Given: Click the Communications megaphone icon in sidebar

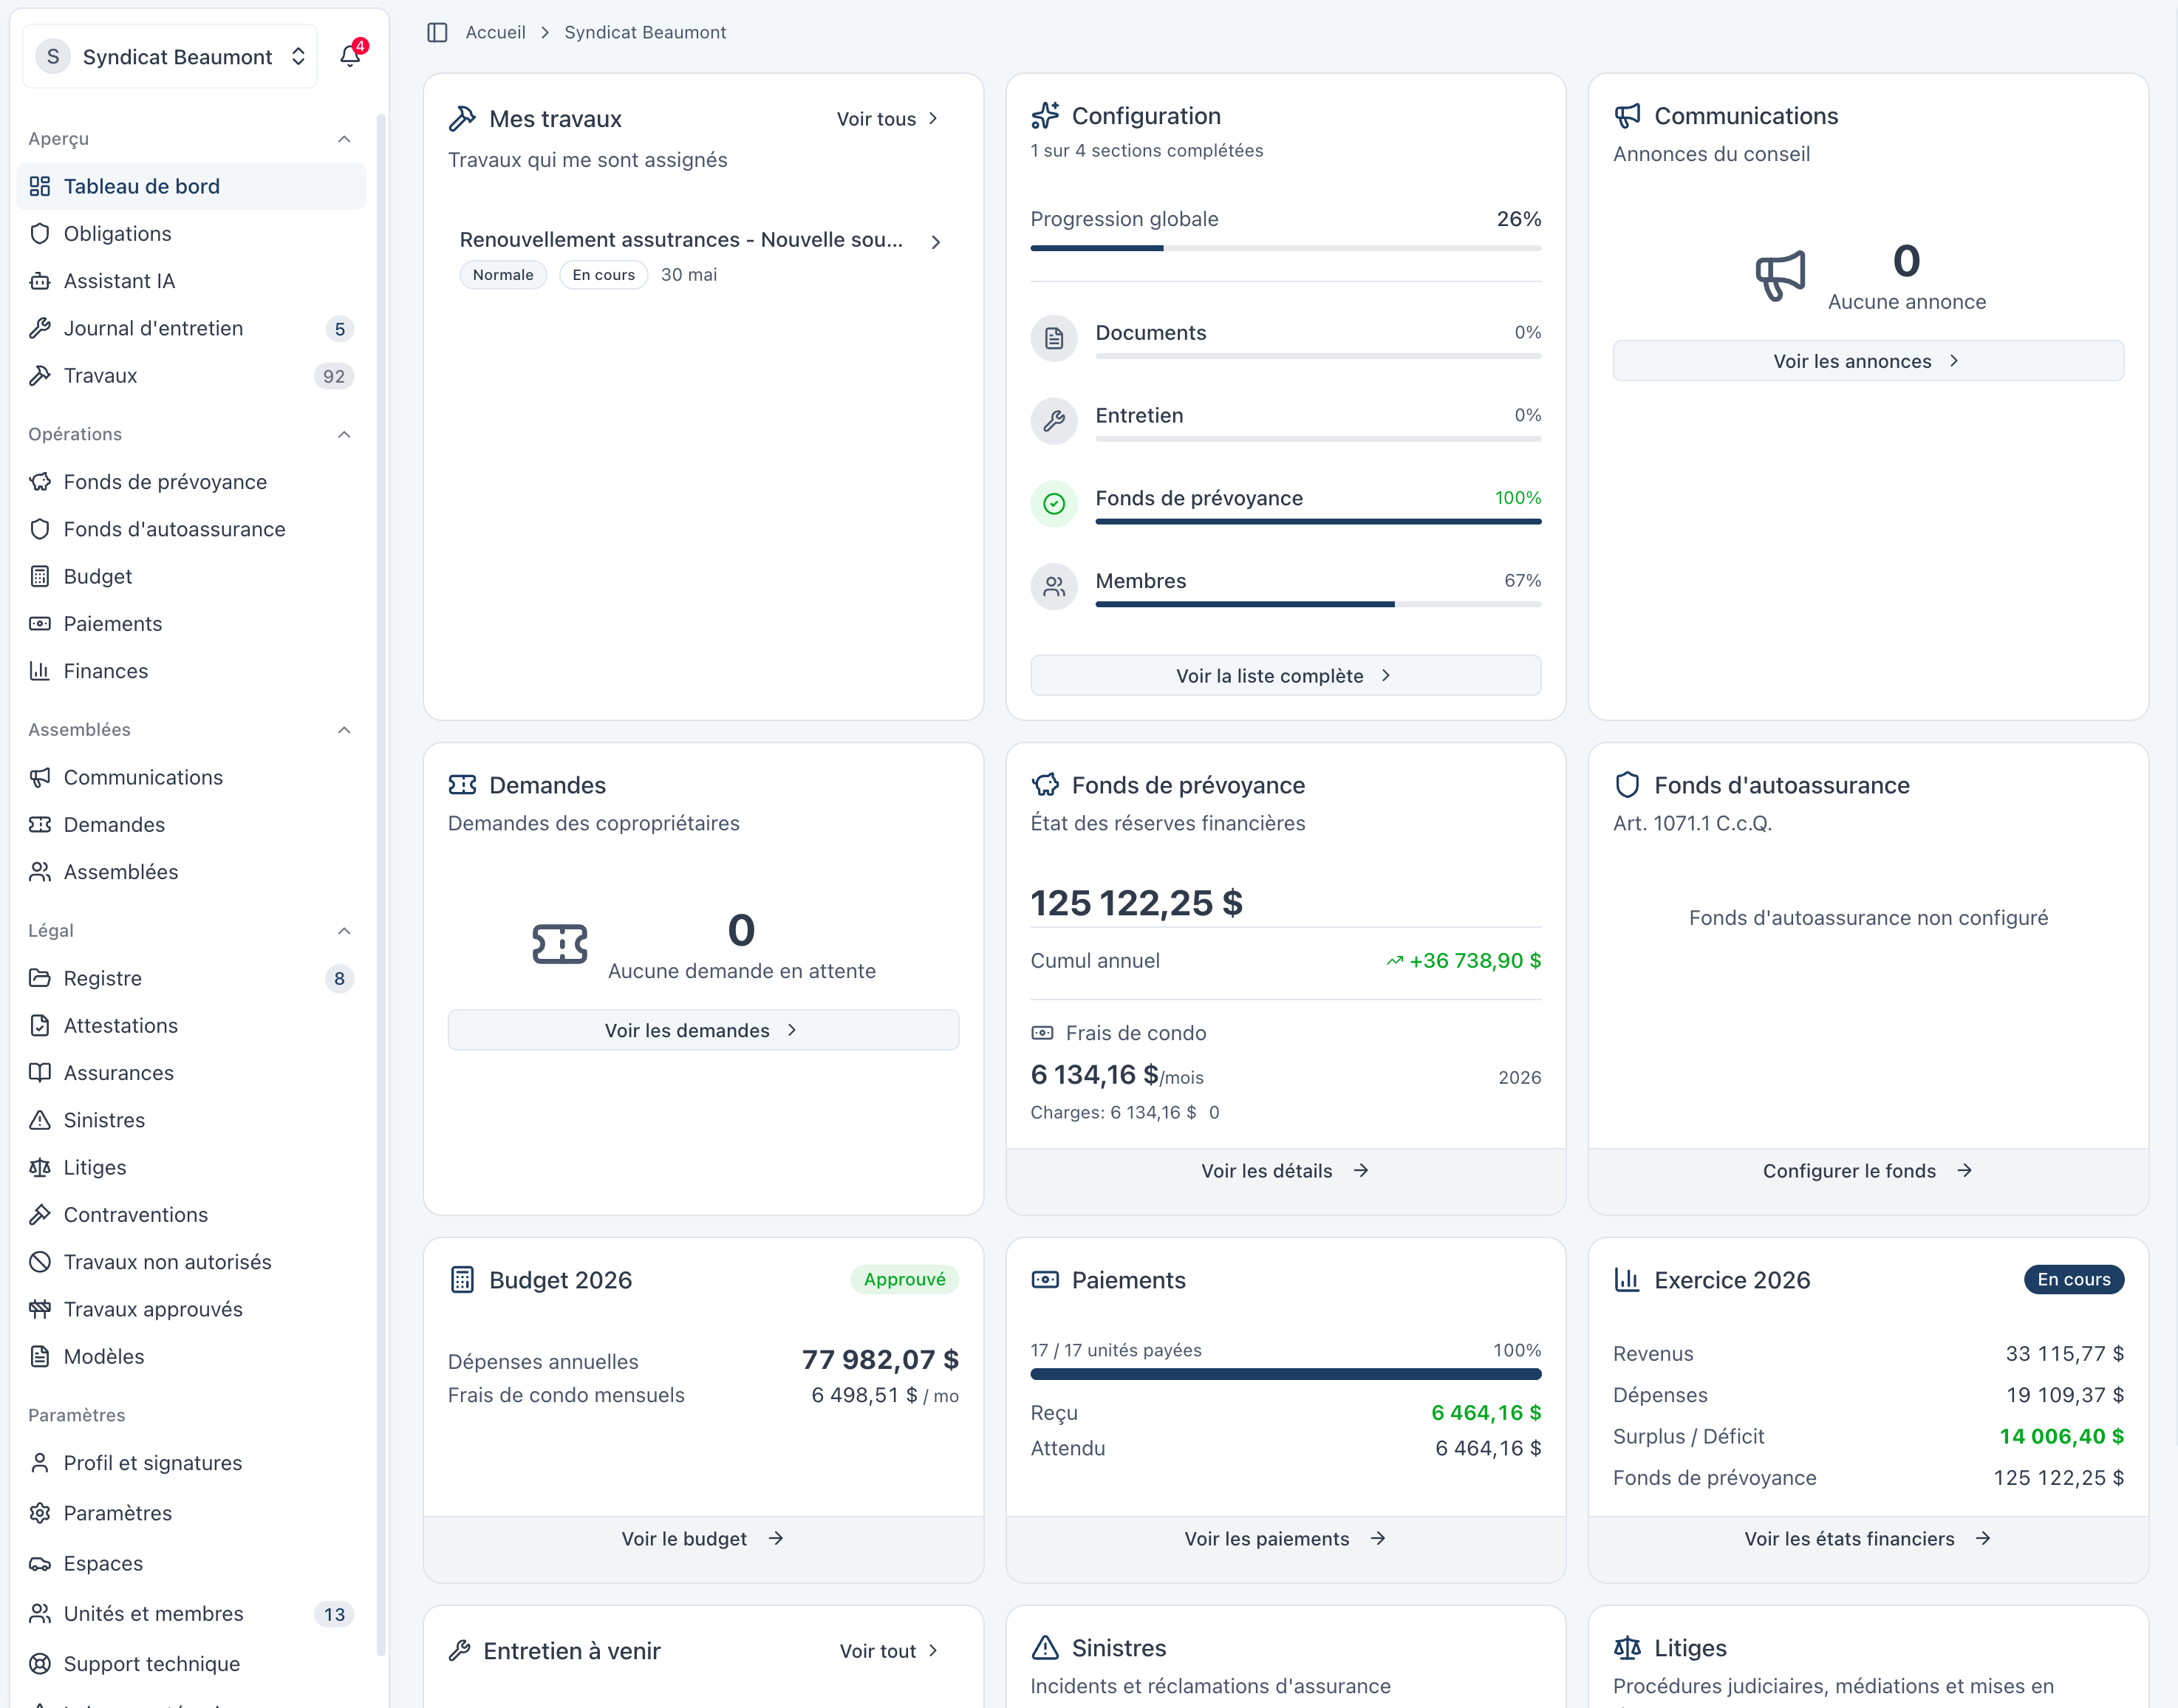Looking at the screenshot, I should point(40,777).
